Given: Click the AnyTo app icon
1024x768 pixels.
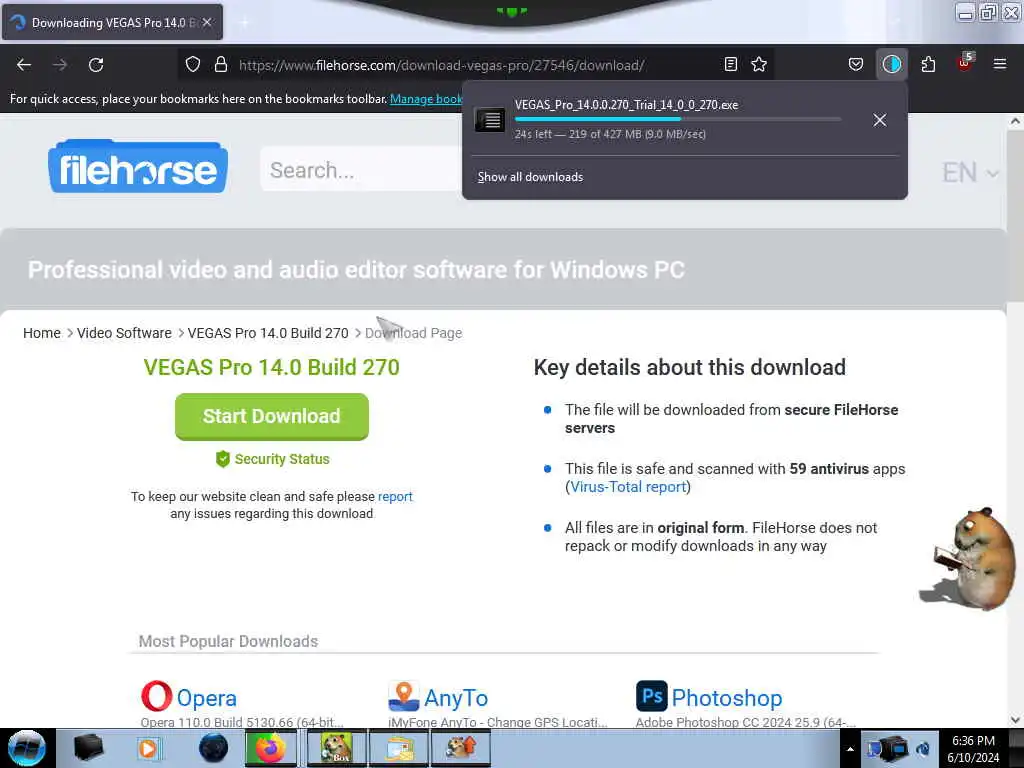Looking at the screenshot, I should point(404,696).
